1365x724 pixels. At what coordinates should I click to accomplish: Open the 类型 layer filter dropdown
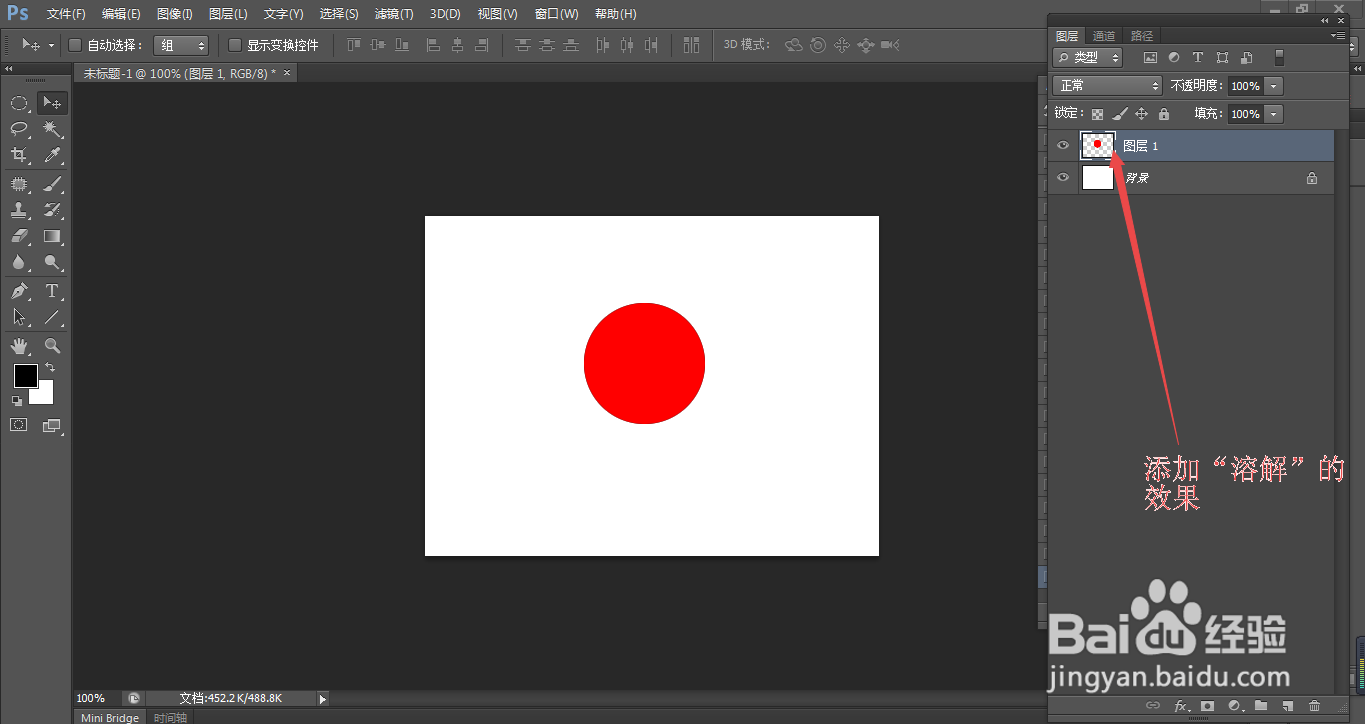pyautogui.click(x=1088, y=58)
